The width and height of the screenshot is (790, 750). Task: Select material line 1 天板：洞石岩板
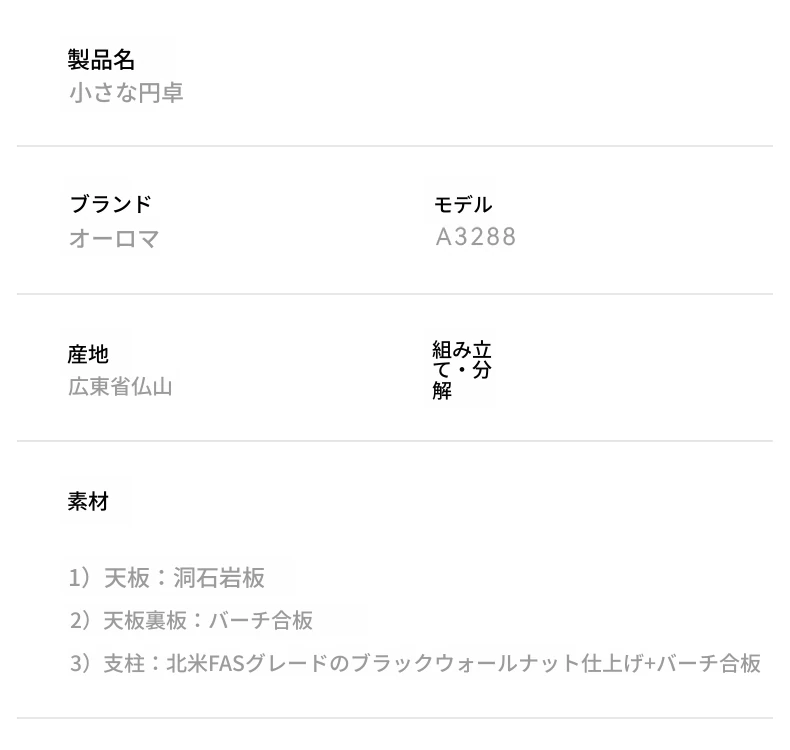pos(167,578)
